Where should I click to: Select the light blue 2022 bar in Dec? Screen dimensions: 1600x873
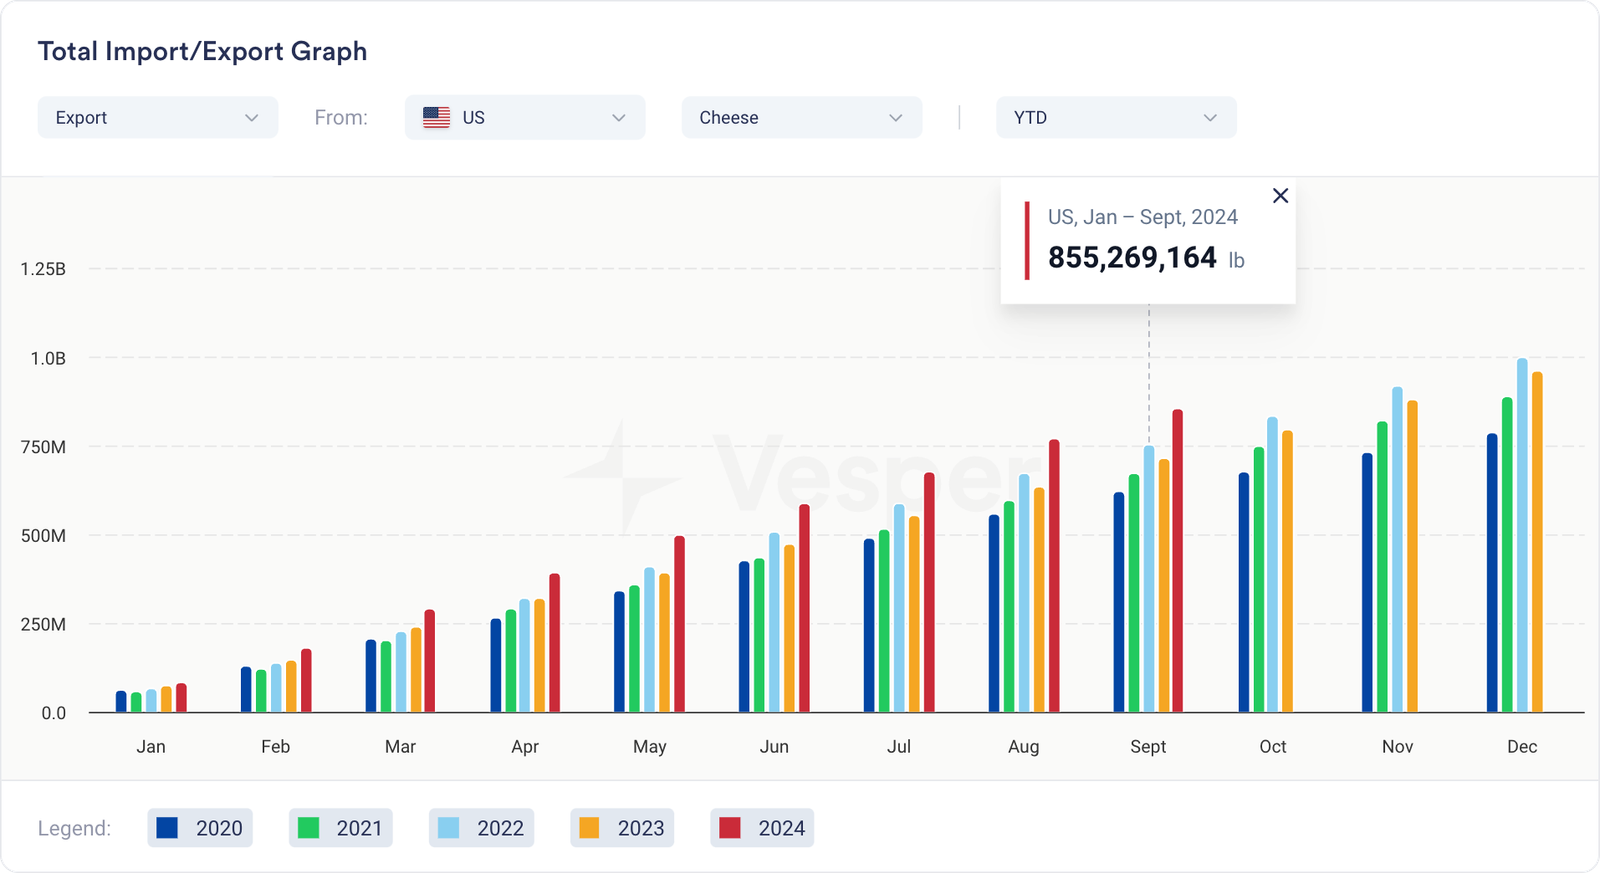coord(1522,537)
